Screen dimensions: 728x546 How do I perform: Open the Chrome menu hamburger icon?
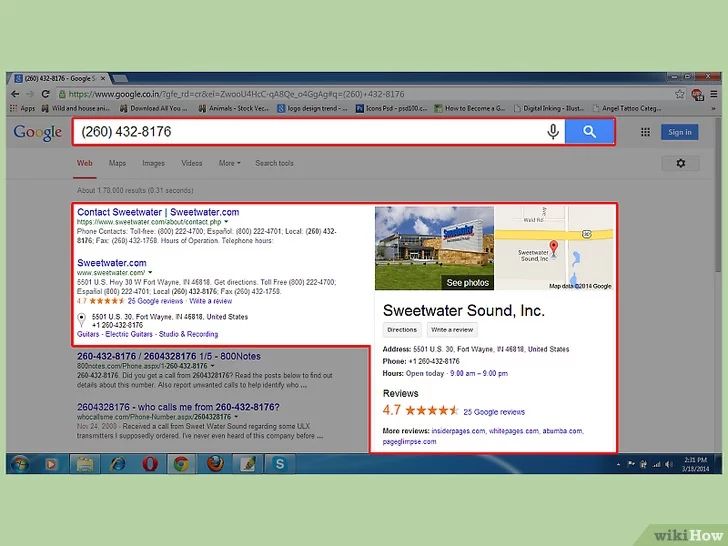pos(714,94)
